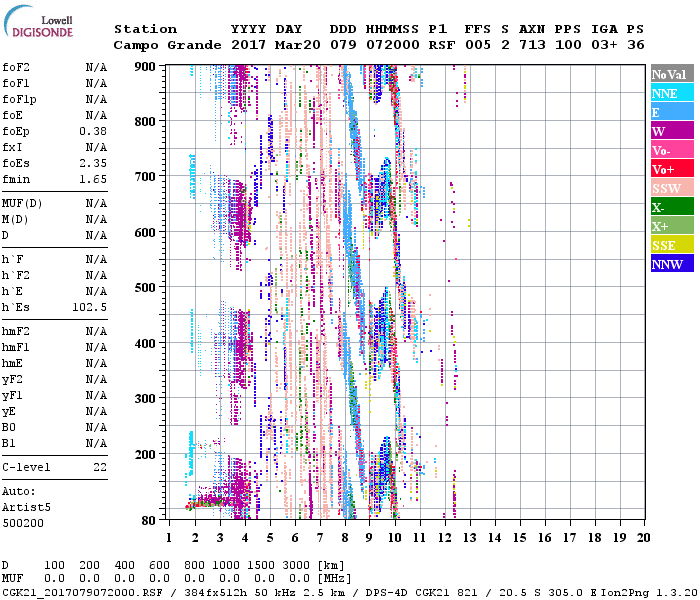Click the h`Es value 102.5

point(90,308)
